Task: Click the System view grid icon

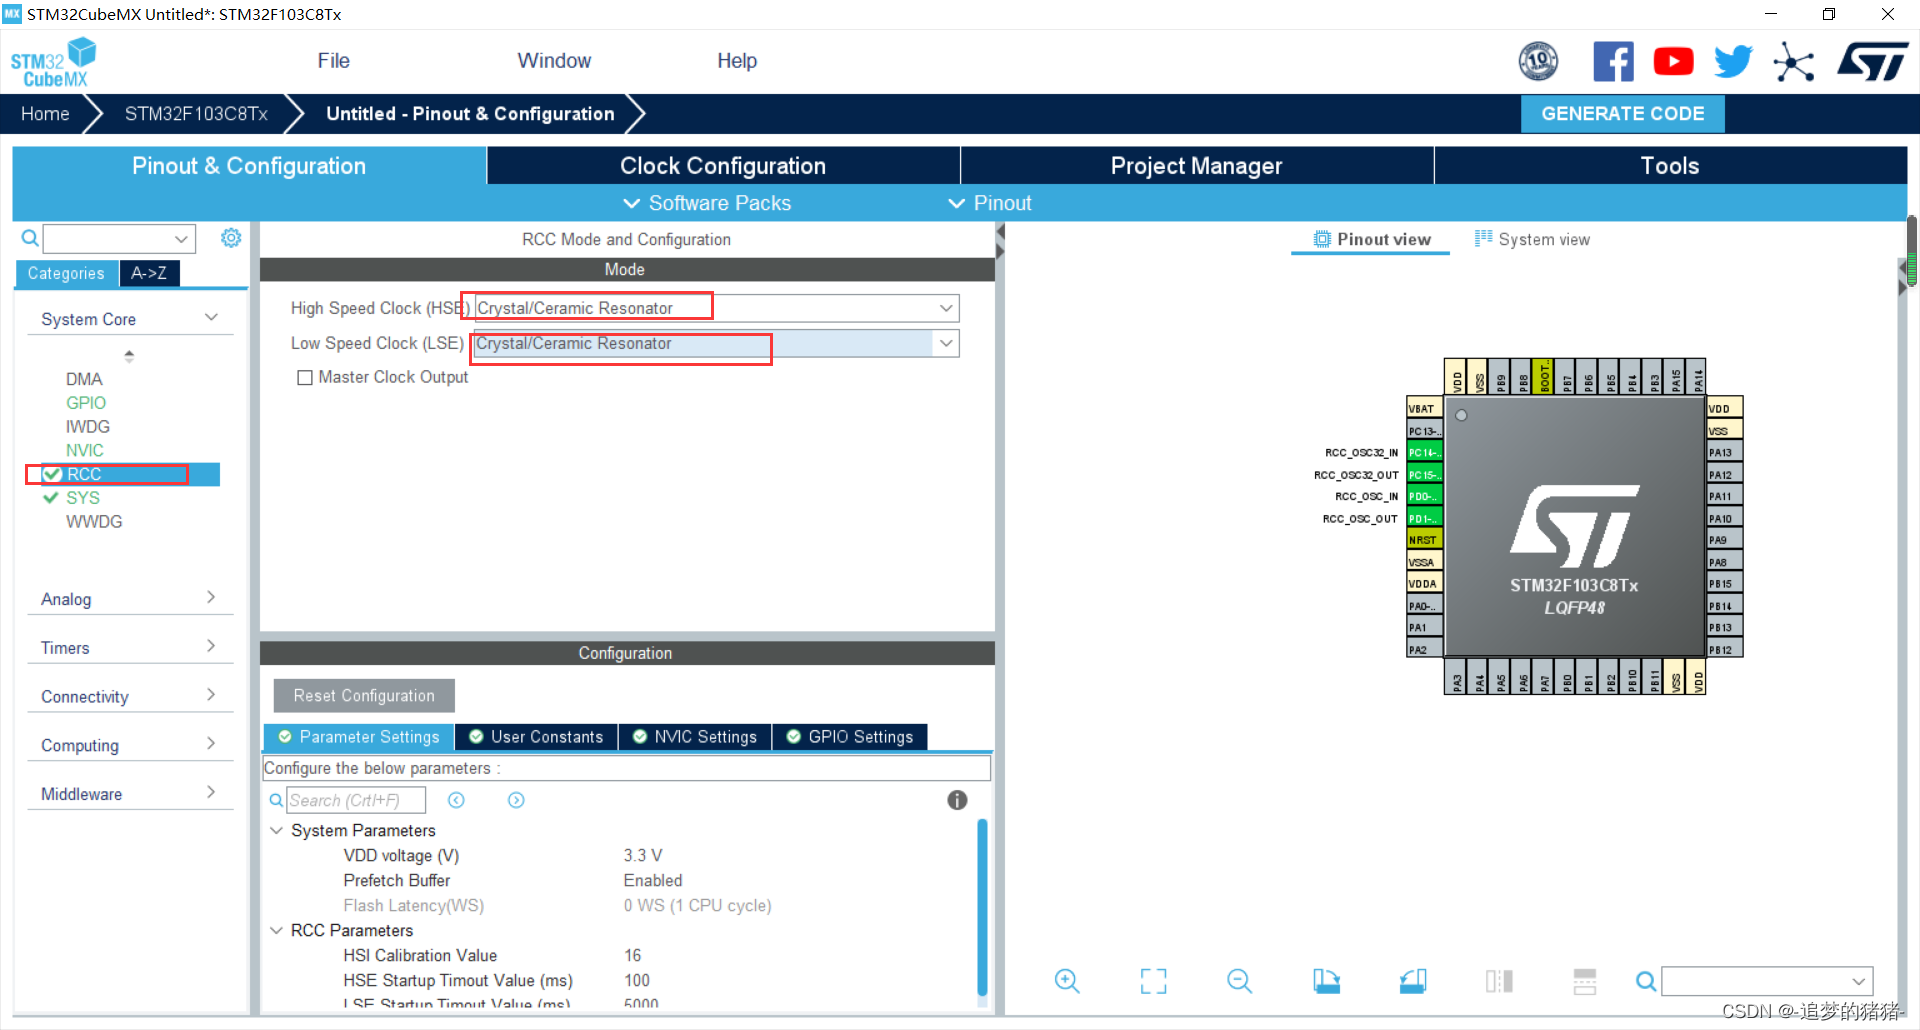Action: (1483, 238)
